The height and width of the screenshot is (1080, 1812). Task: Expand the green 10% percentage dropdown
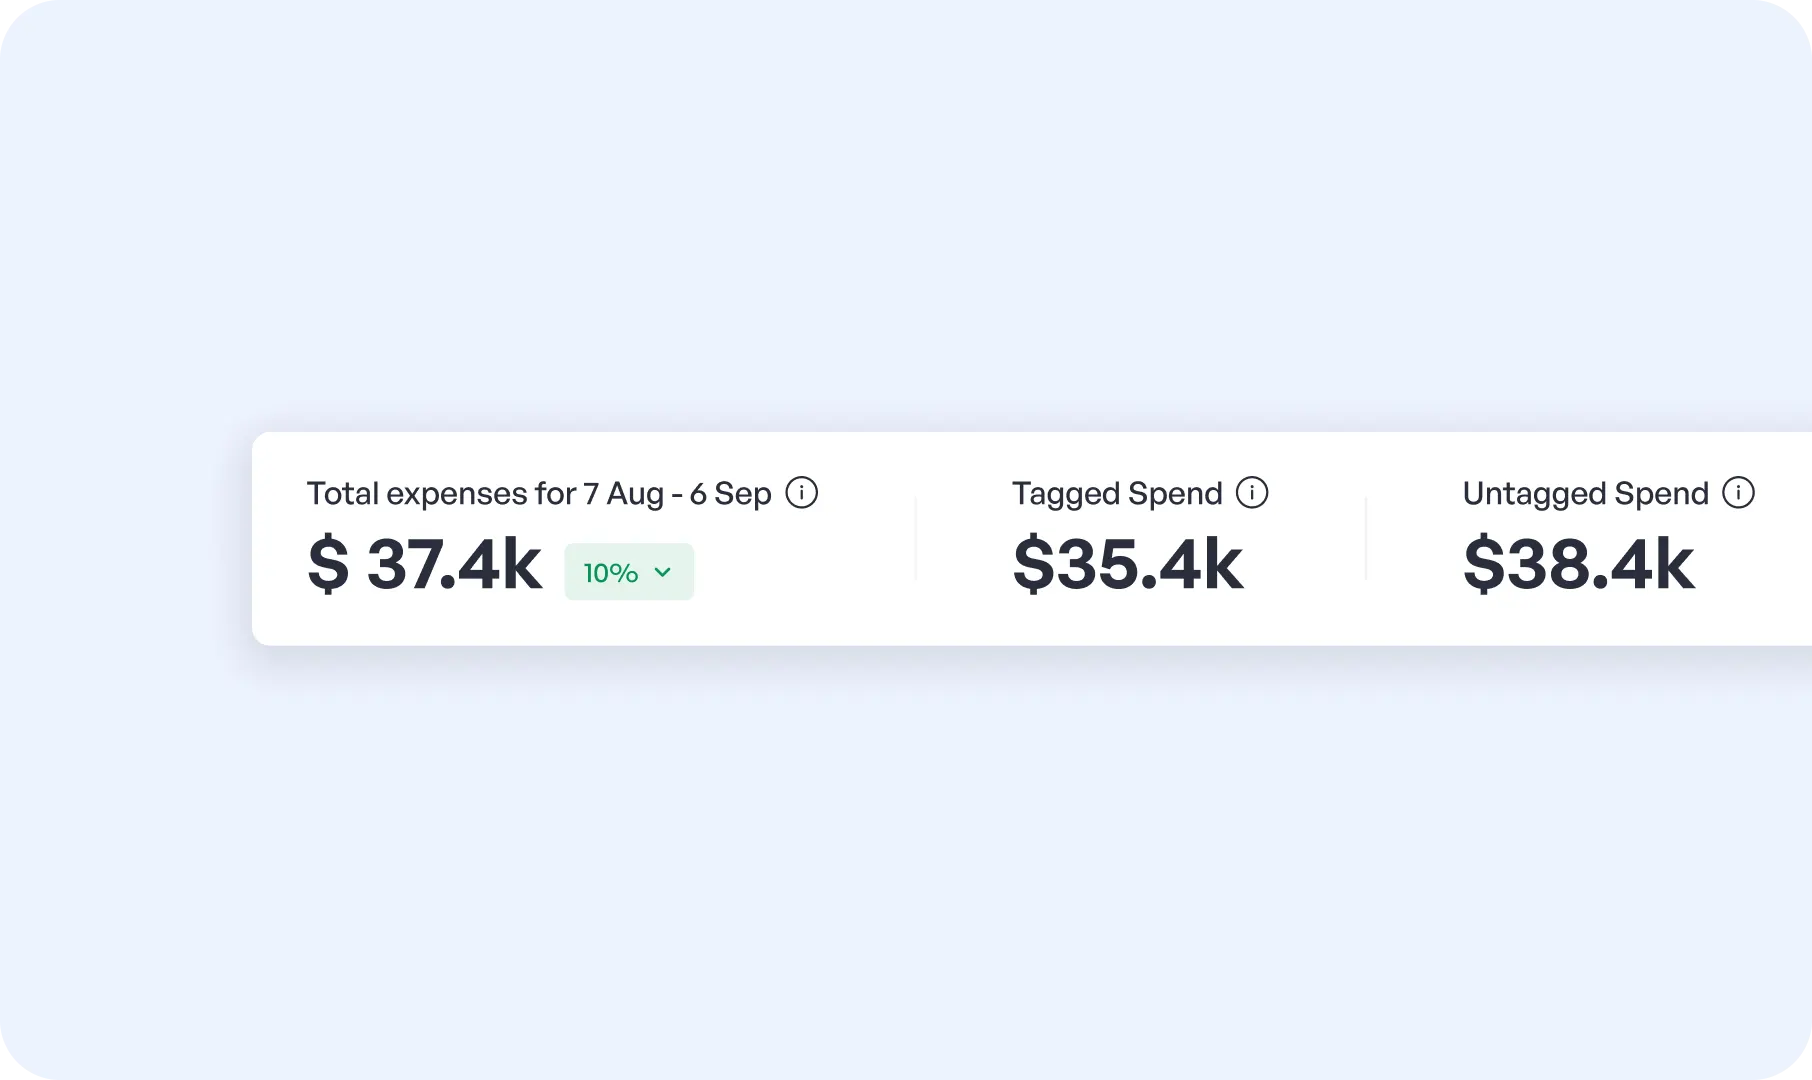(629, 571)
